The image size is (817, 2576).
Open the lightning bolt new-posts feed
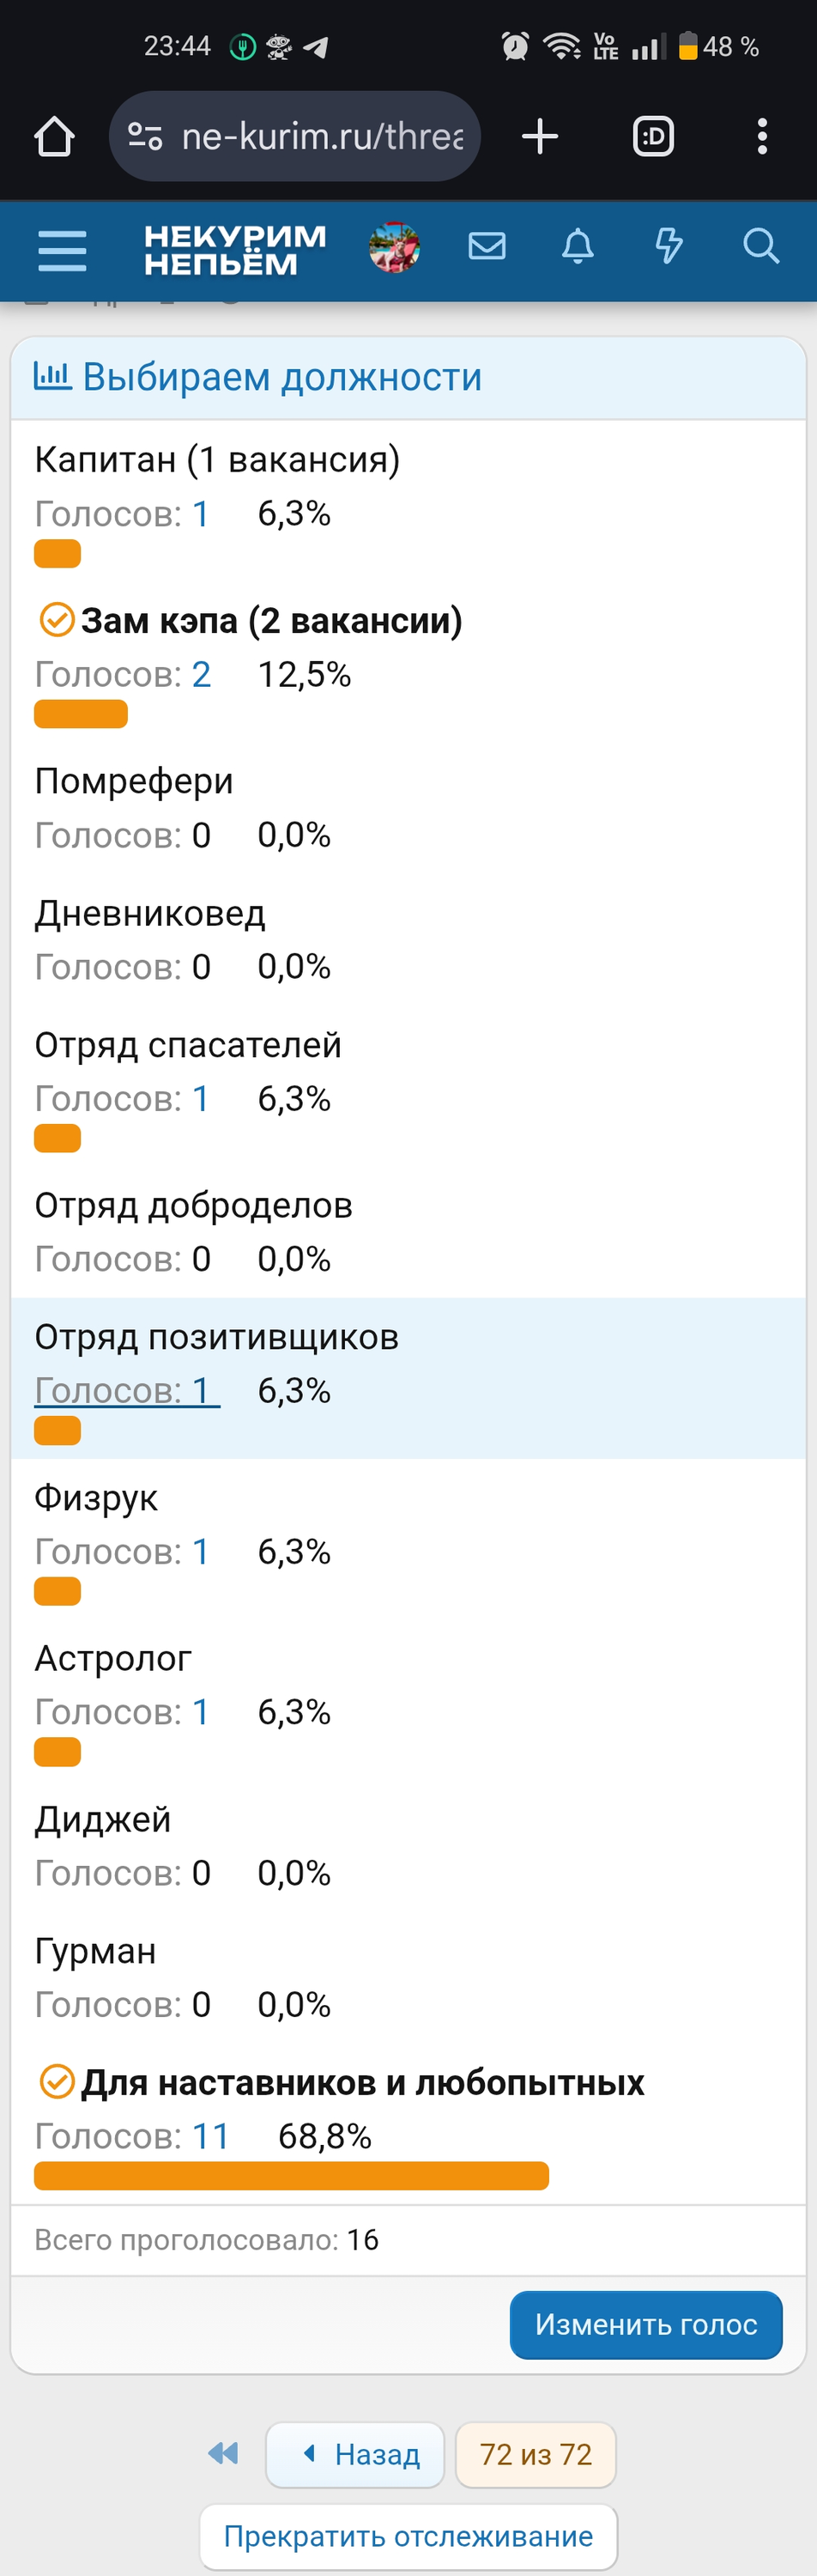pos(668,246)
